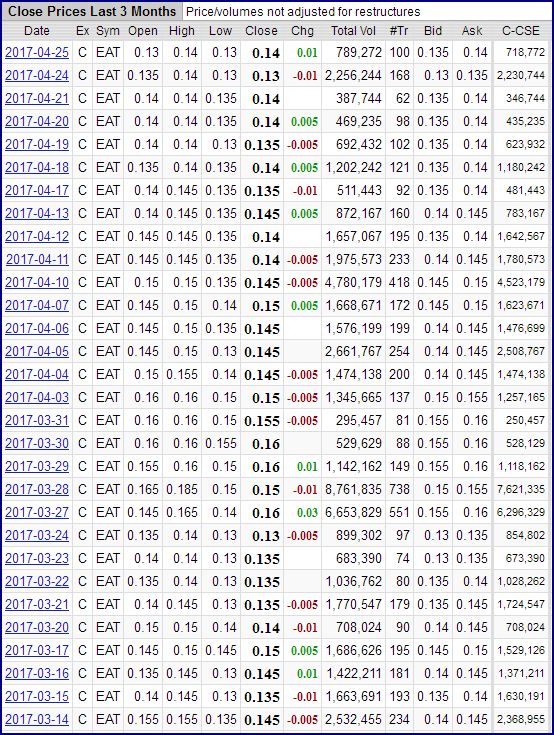Select the restructures adjustment notice text
The image size is (554, 735).
pos(303,11)
